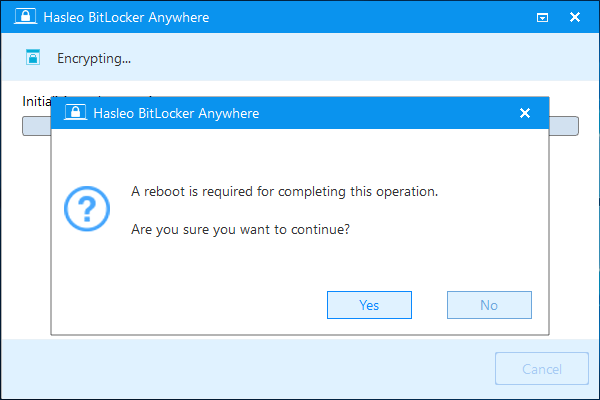Click the 'Encrypting...' status label
Screen dimensions: 600x400
[x=94, y=59]
